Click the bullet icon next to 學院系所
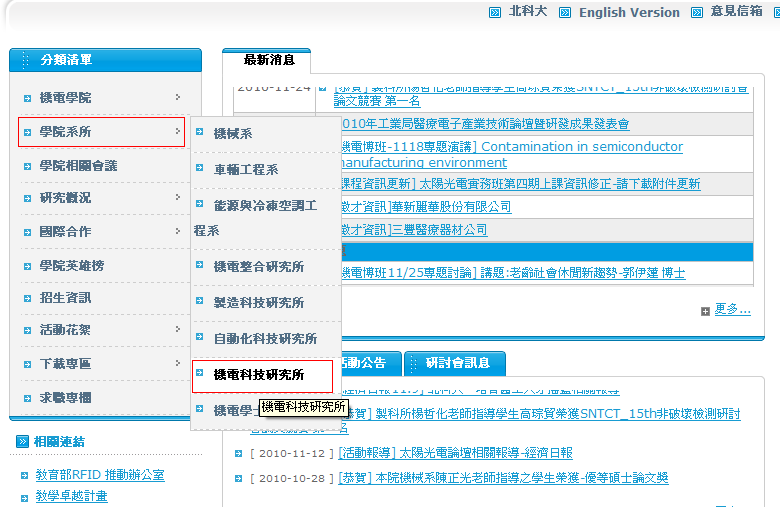This screenshot has width=780, height=507. (x=27, y=132)
